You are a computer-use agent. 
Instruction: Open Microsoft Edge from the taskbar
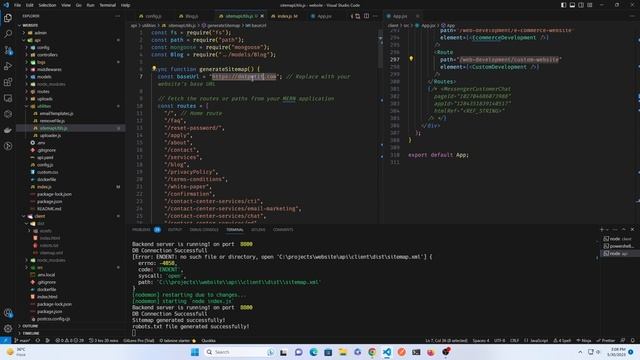click(x=313, y=352)
